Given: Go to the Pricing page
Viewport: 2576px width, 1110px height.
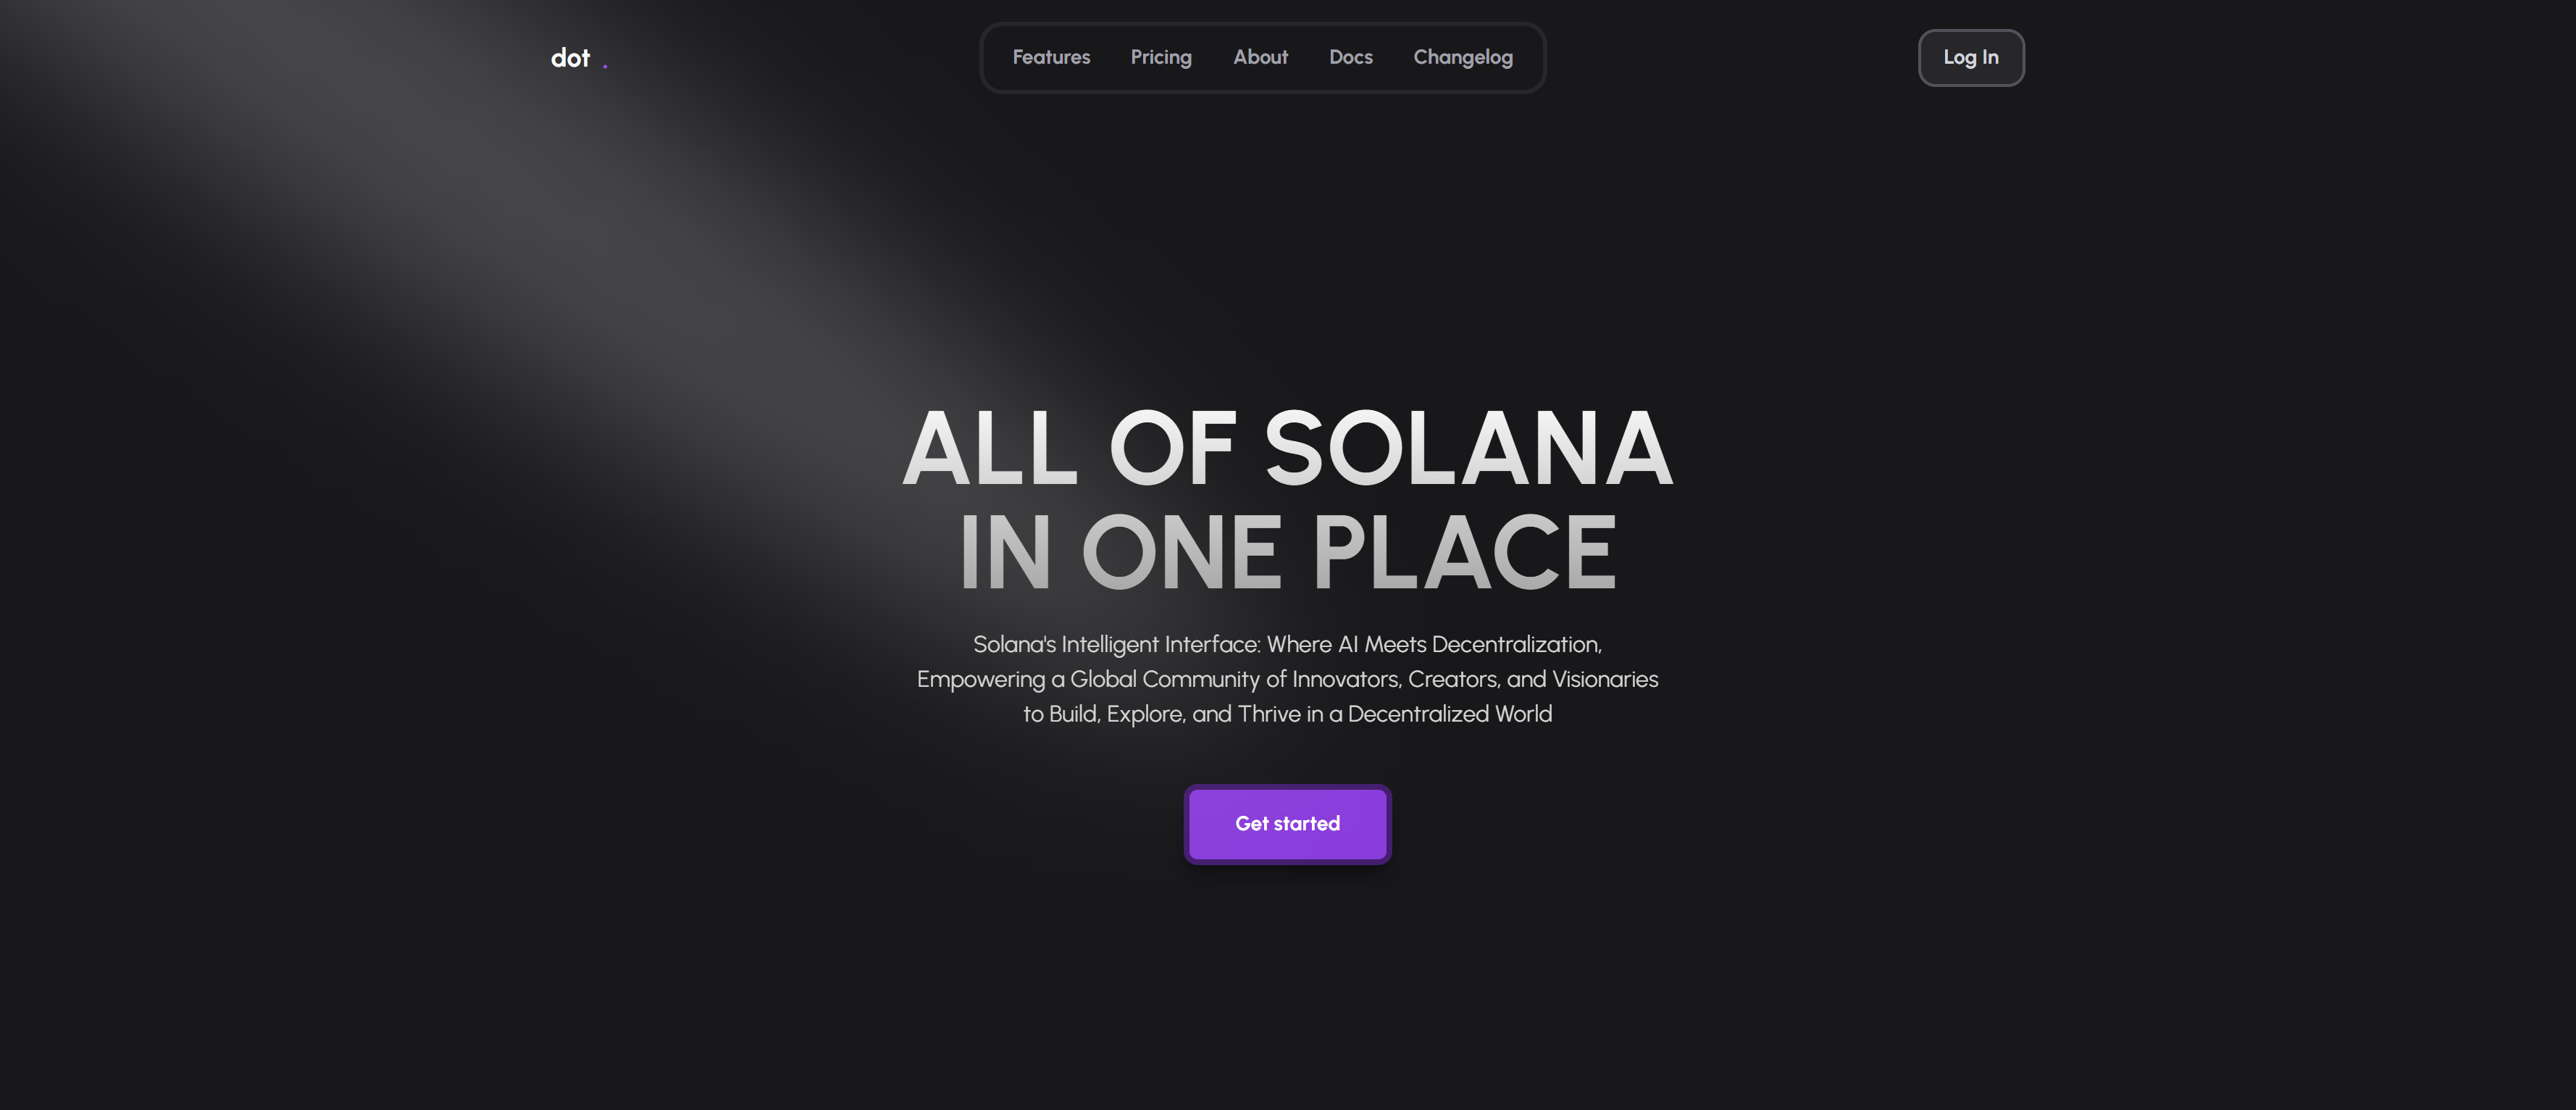Looking at the screenshot, I should (1161, 57).
